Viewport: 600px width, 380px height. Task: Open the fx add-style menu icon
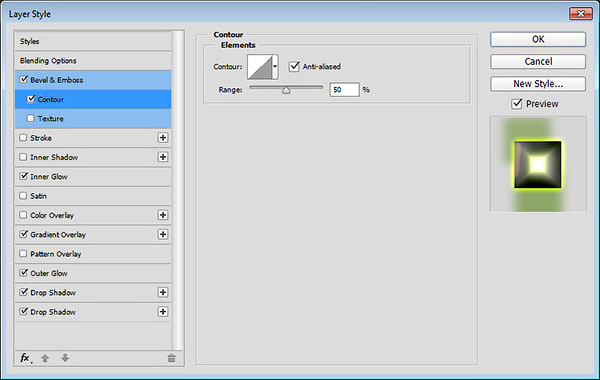(x=26, y=358)
